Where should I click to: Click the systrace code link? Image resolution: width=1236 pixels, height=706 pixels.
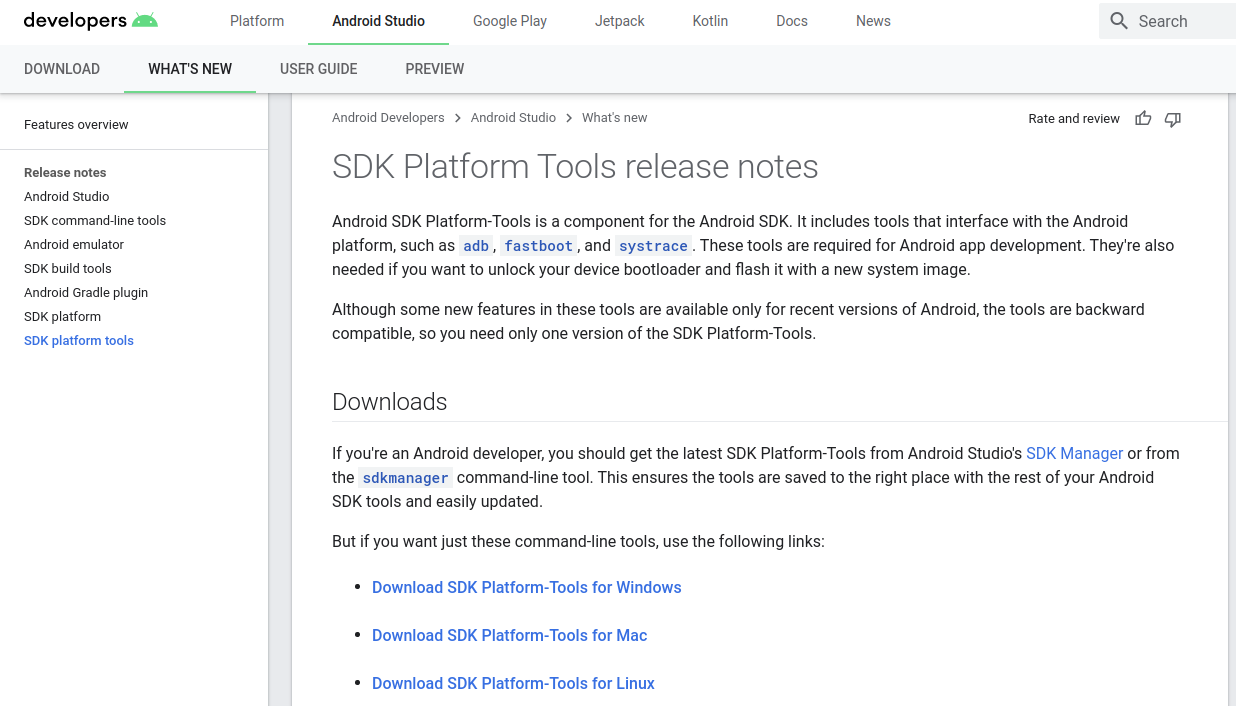coord(653,246)
